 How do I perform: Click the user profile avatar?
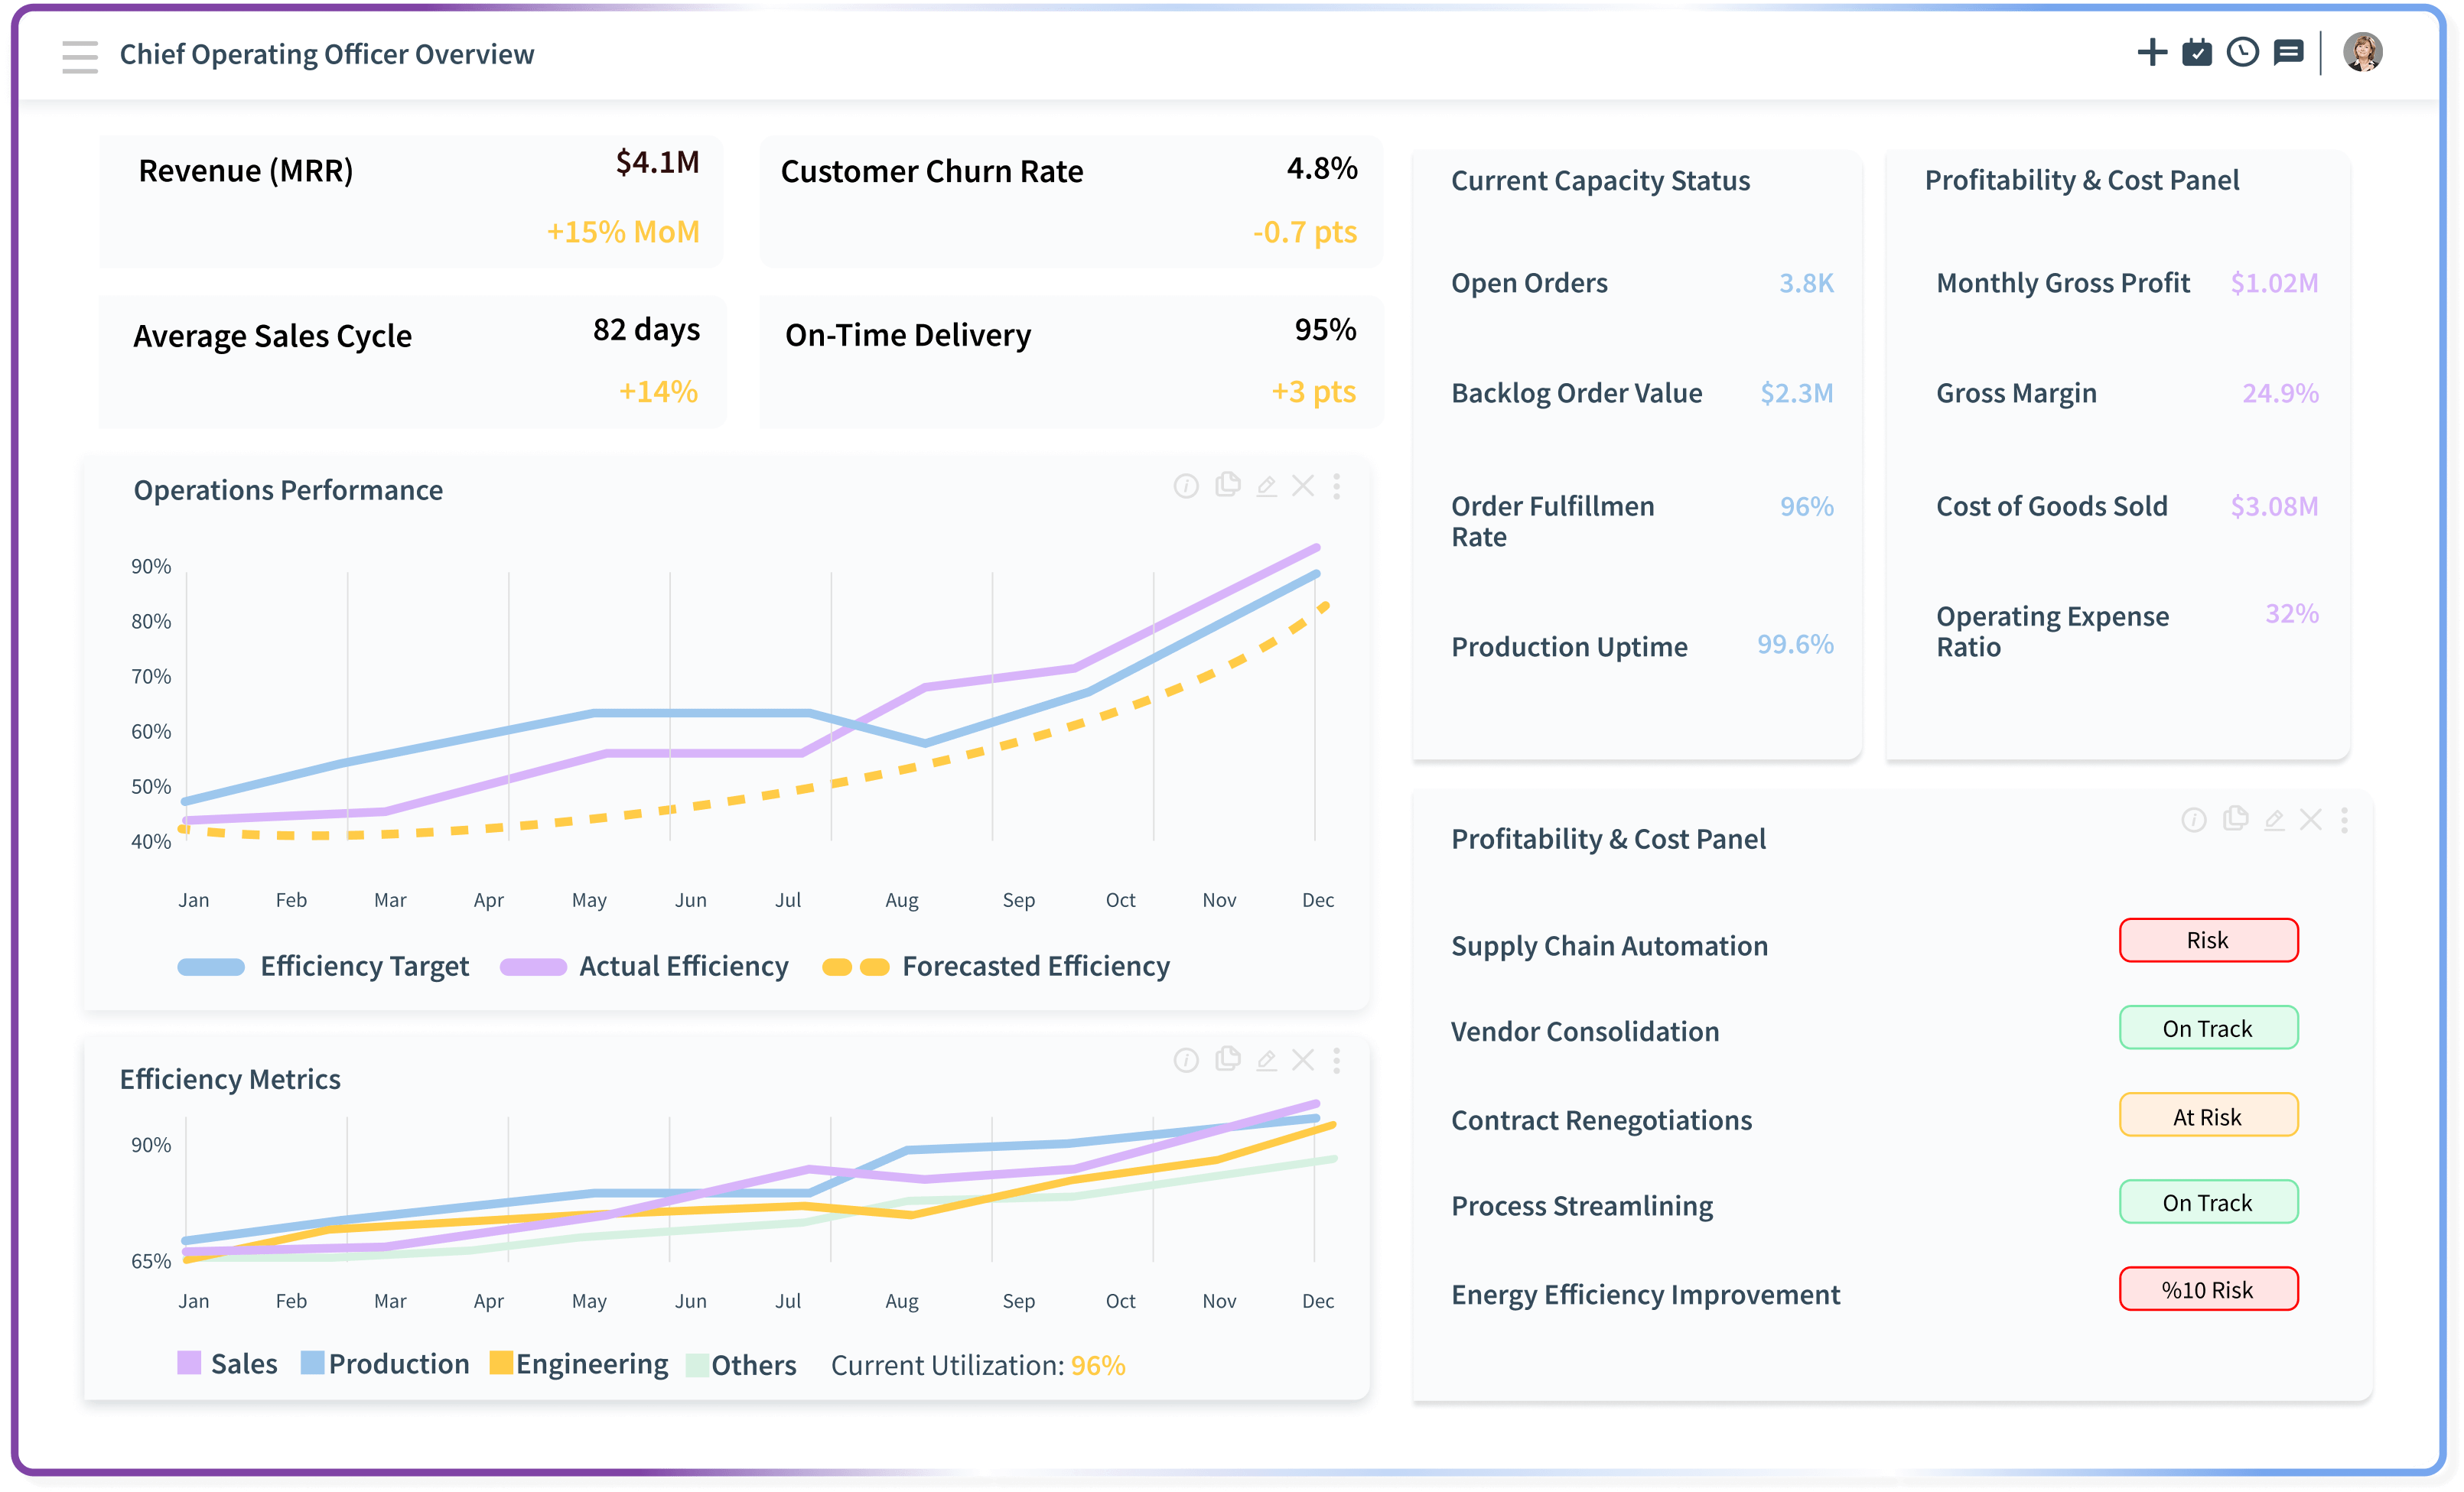point(2362,53)
